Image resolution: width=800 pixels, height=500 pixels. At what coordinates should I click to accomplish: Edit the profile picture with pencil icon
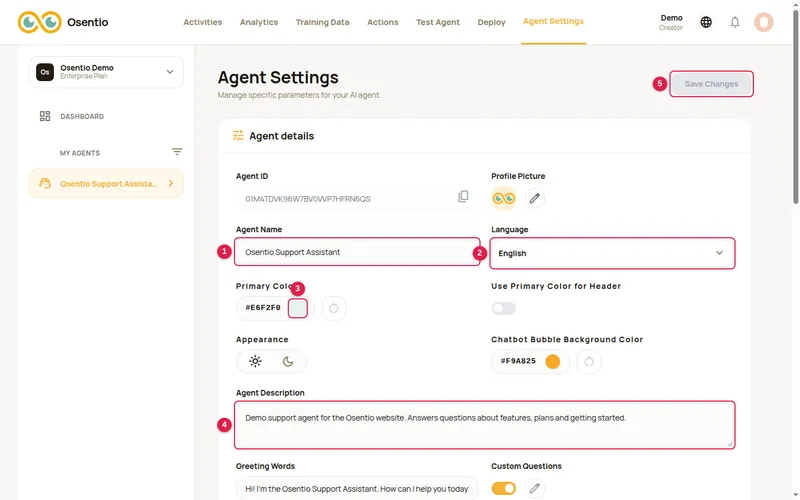coord(534,198)
